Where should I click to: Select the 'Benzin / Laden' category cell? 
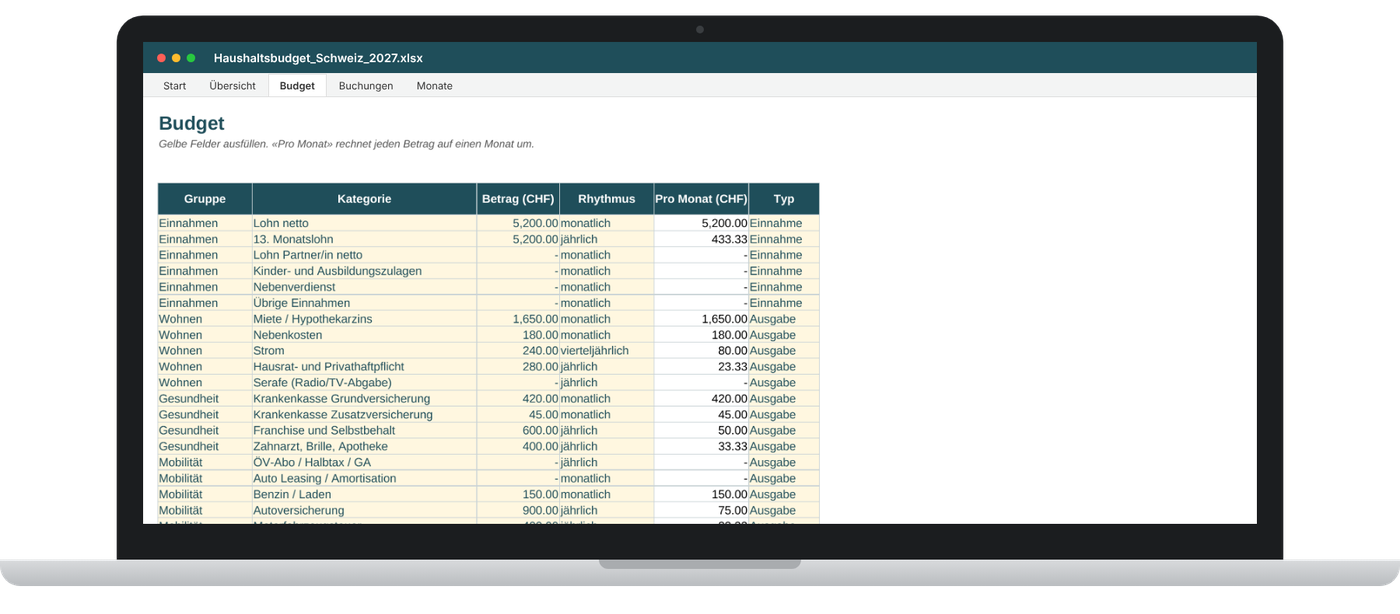click(x=364, y=494)
